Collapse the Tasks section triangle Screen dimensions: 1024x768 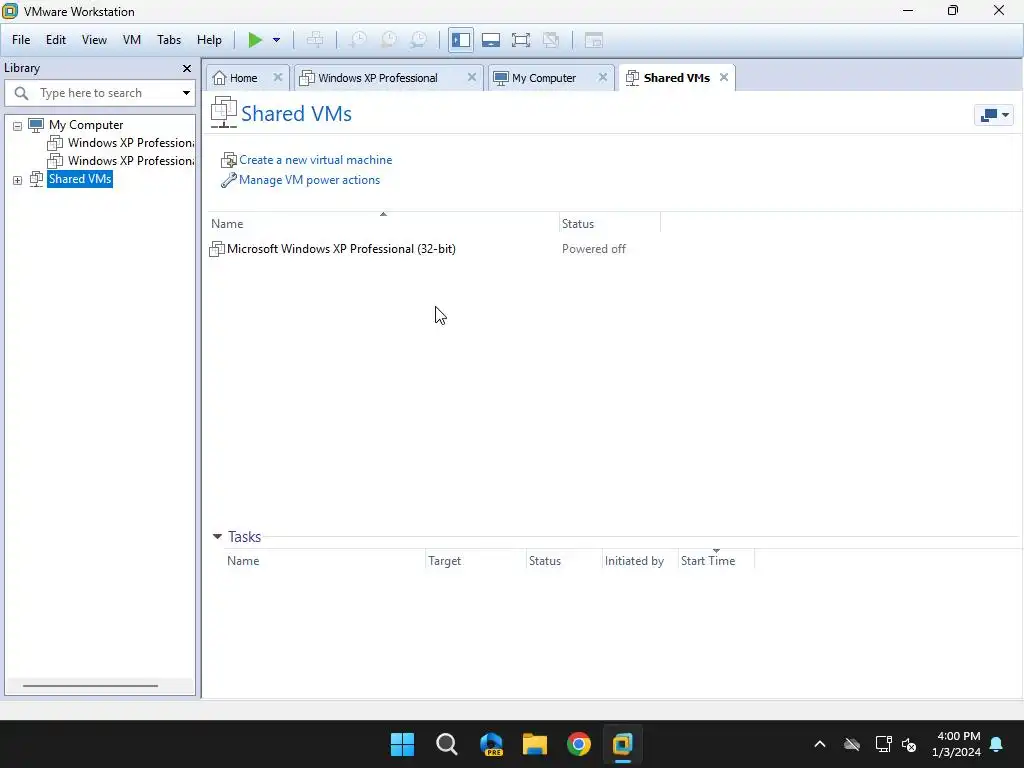(217, 537)
